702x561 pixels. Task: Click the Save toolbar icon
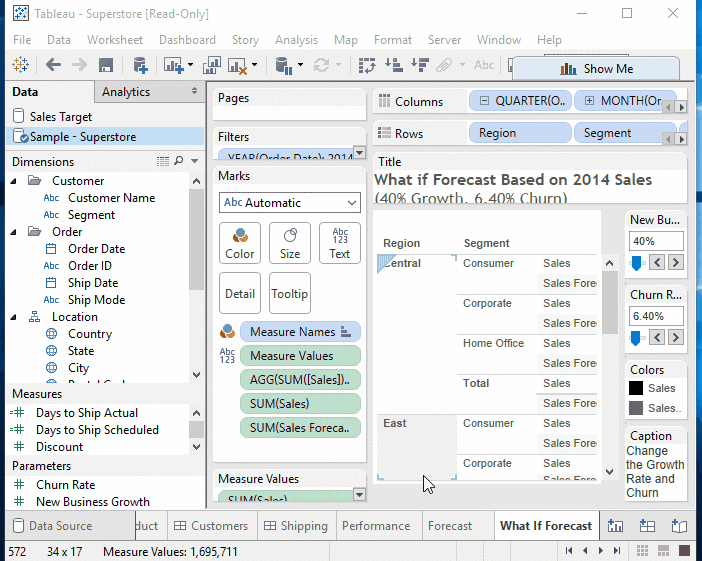106,65
